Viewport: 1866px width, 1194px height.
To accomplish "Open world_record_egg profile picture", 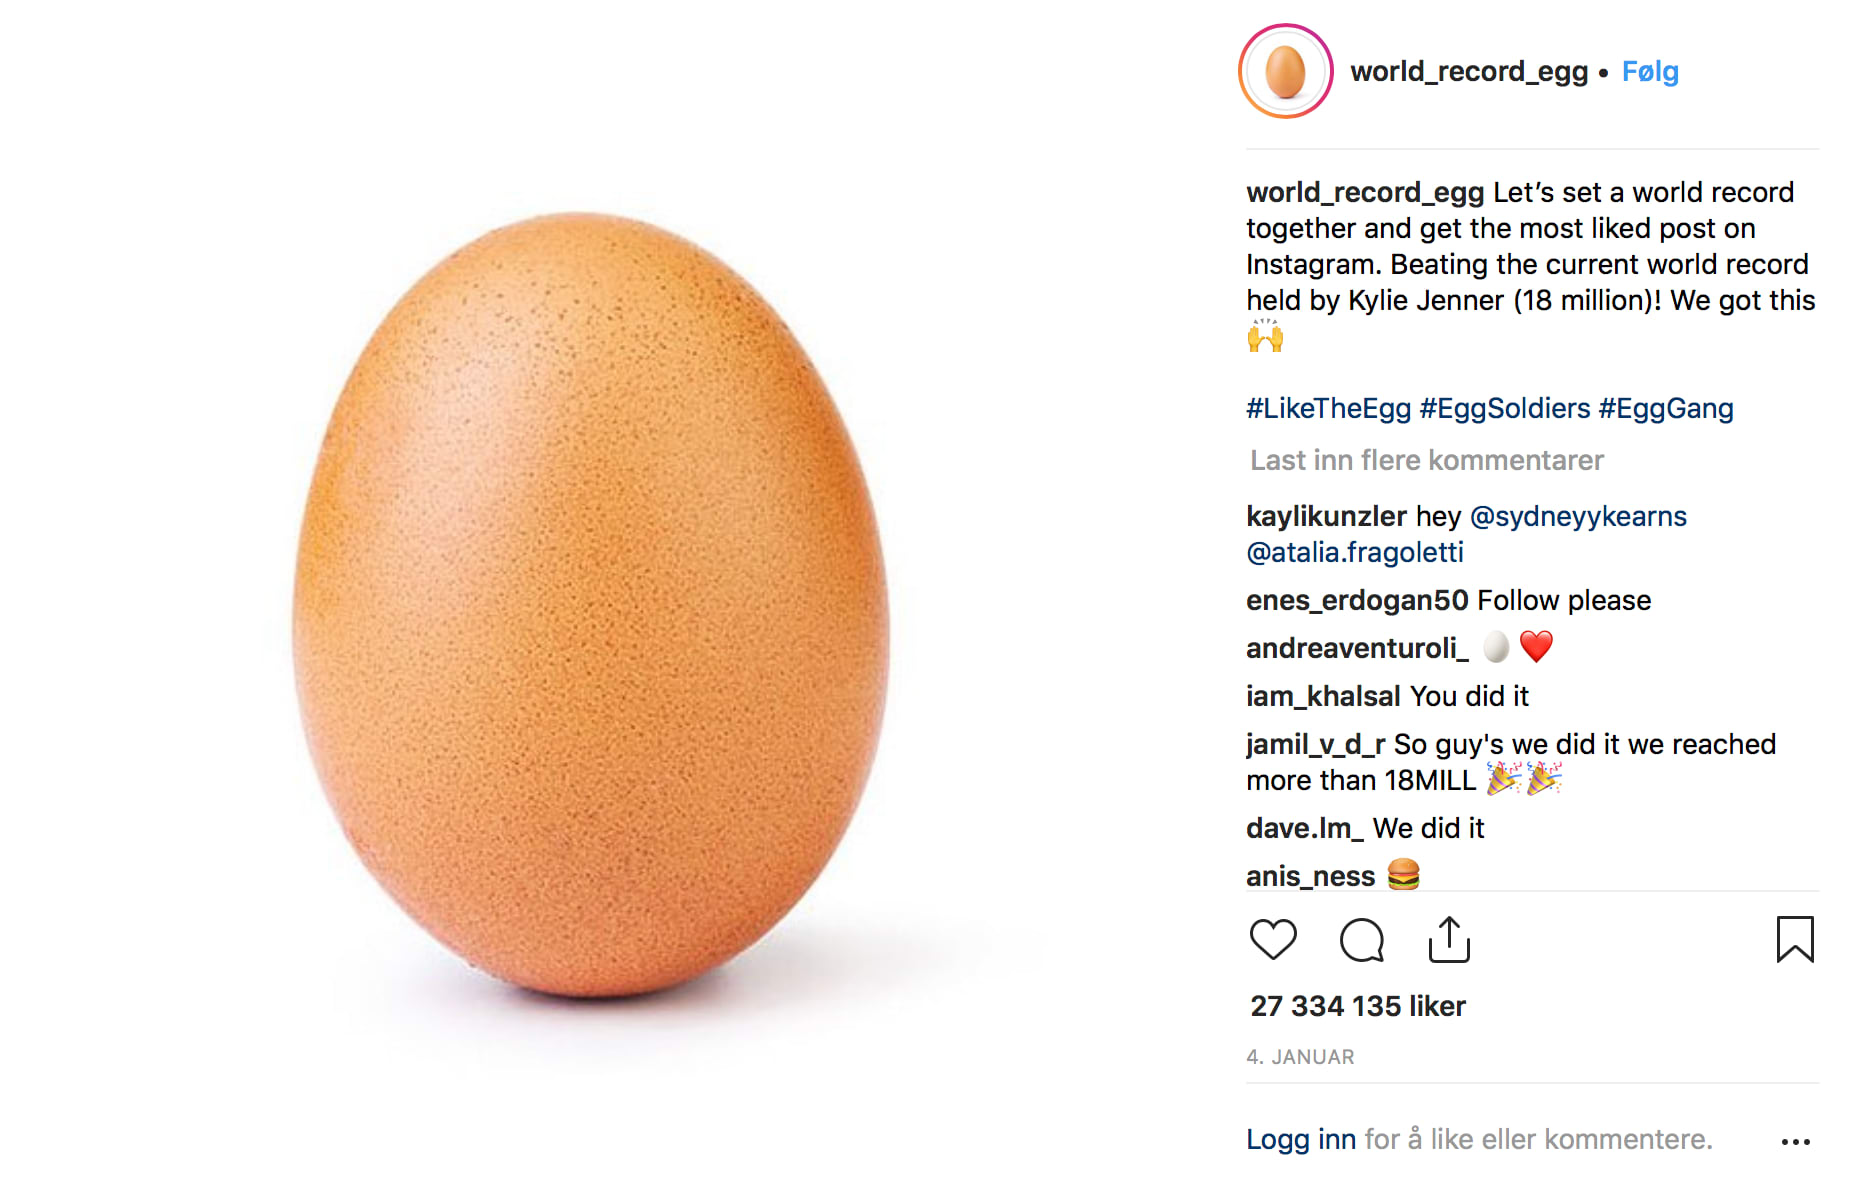I will tap(1285, 72).
